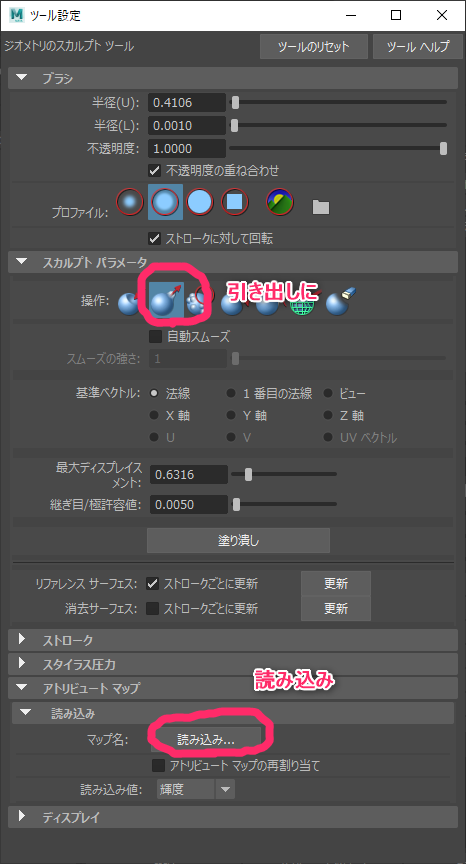Click ツールのリセット button

[314, 46]
